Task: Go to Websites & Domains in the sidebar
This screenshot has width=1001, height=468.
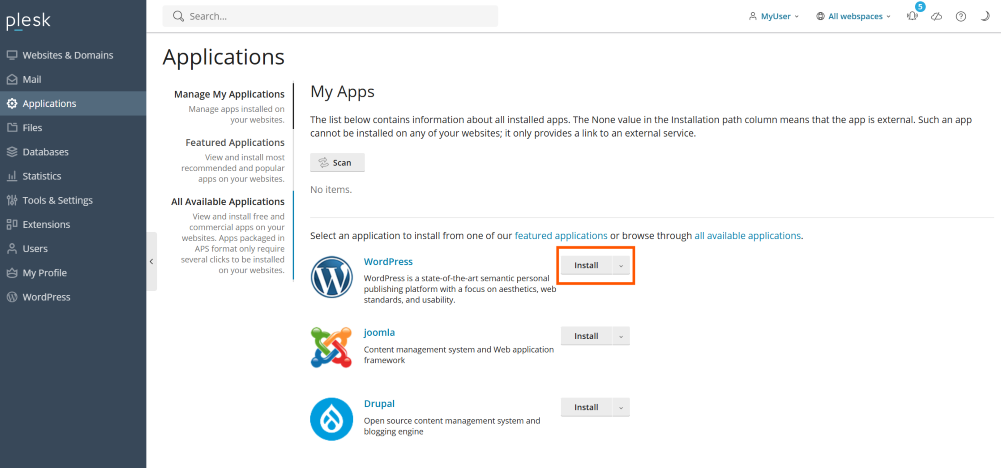Action: pyautogui.click(x=67, y=55)
